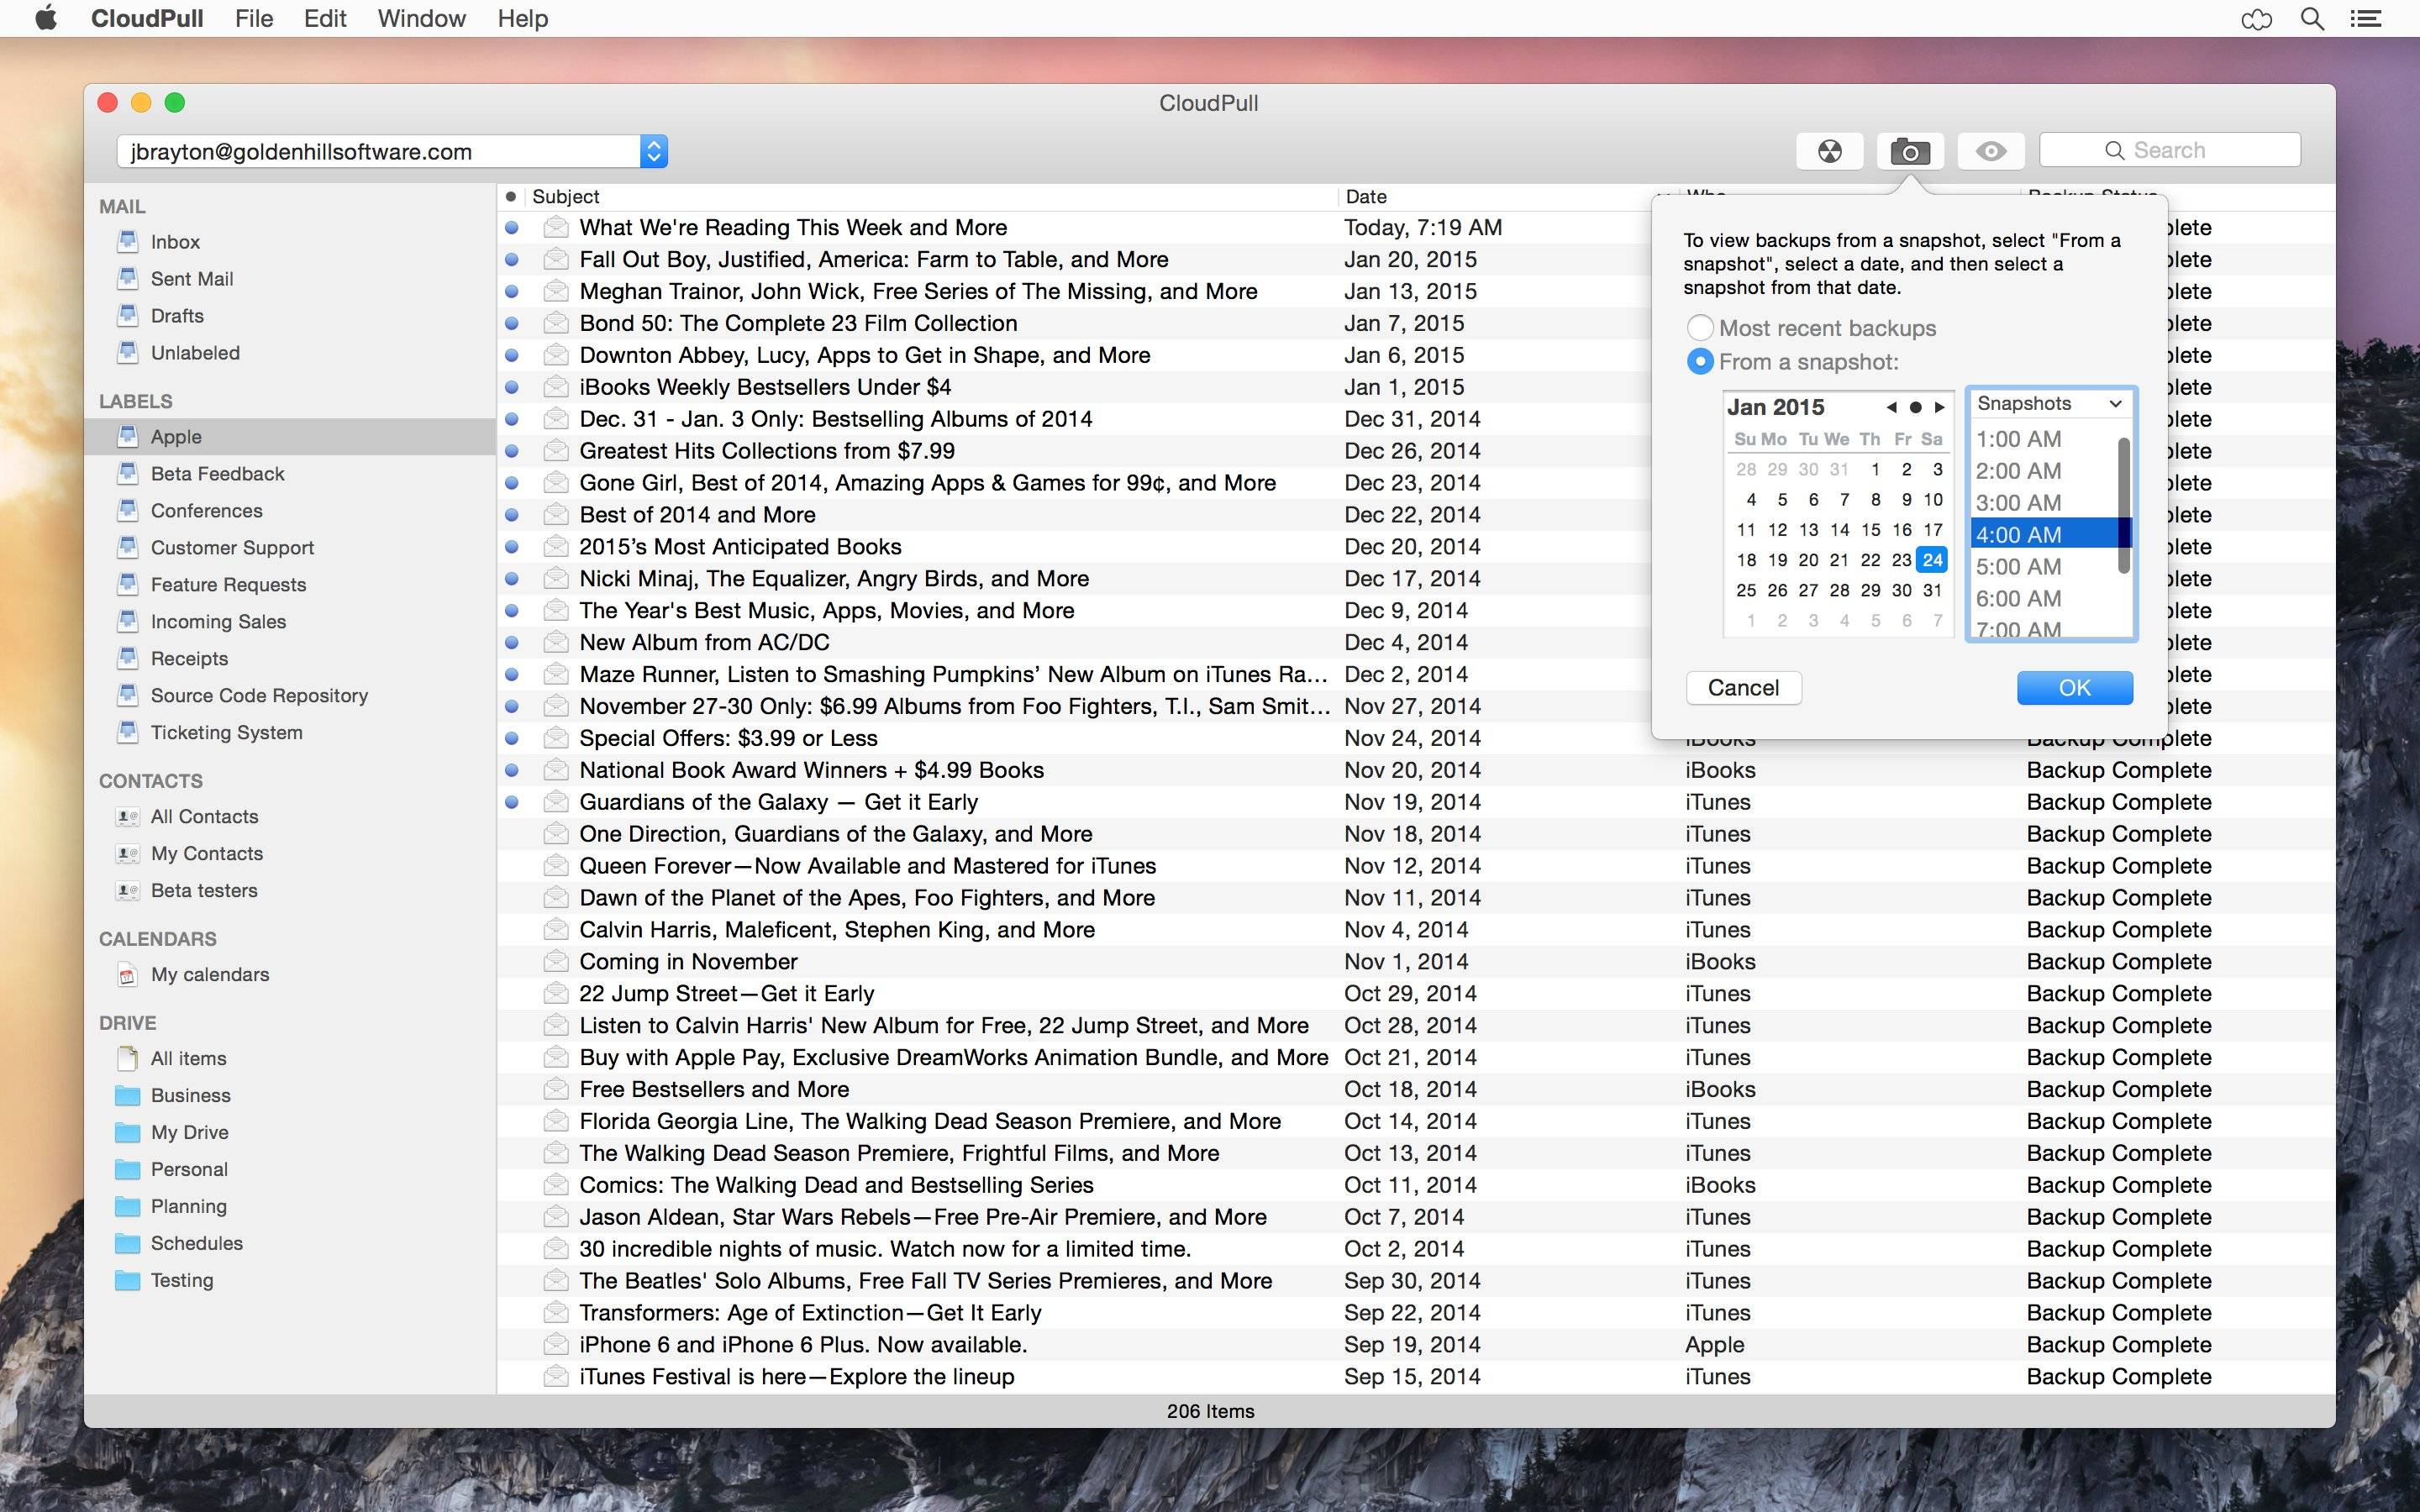This screenshot has width=2420, height=1512.
Task: Open the File menu
Action: pos(254,18)
